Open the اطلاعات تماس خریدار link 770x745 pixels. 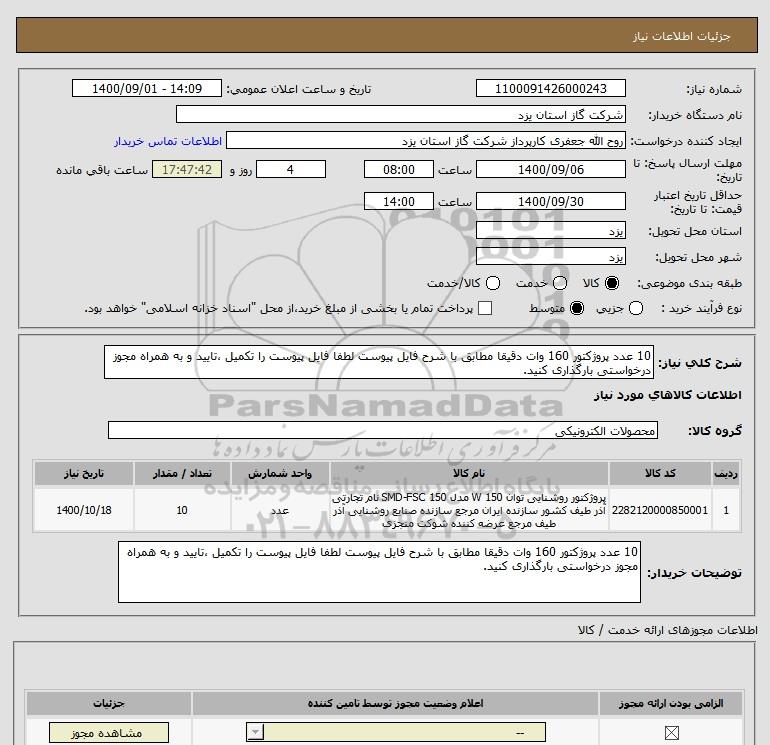click(x=168, y=141)
